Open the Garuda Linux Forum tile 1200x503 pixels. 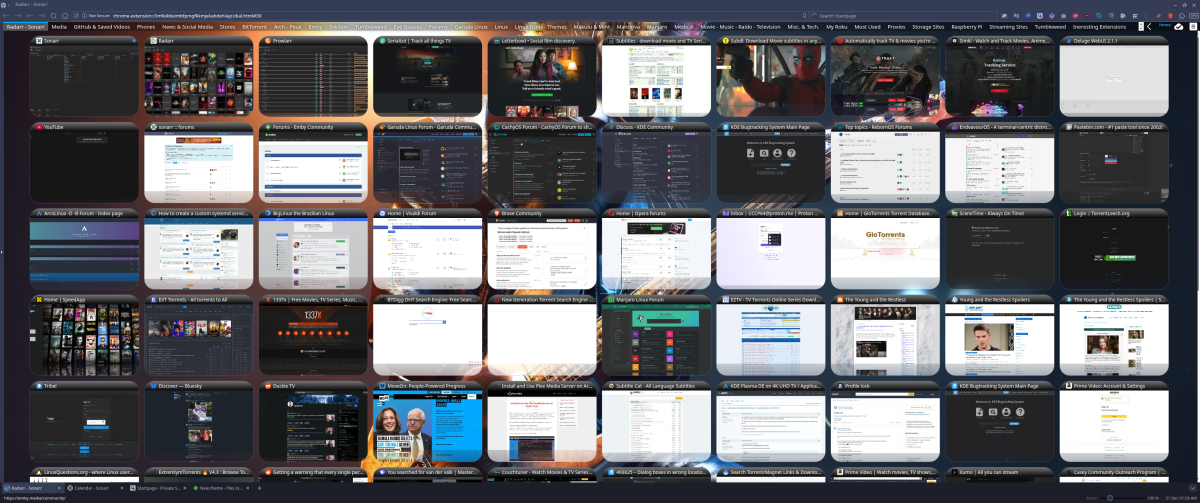427,162
